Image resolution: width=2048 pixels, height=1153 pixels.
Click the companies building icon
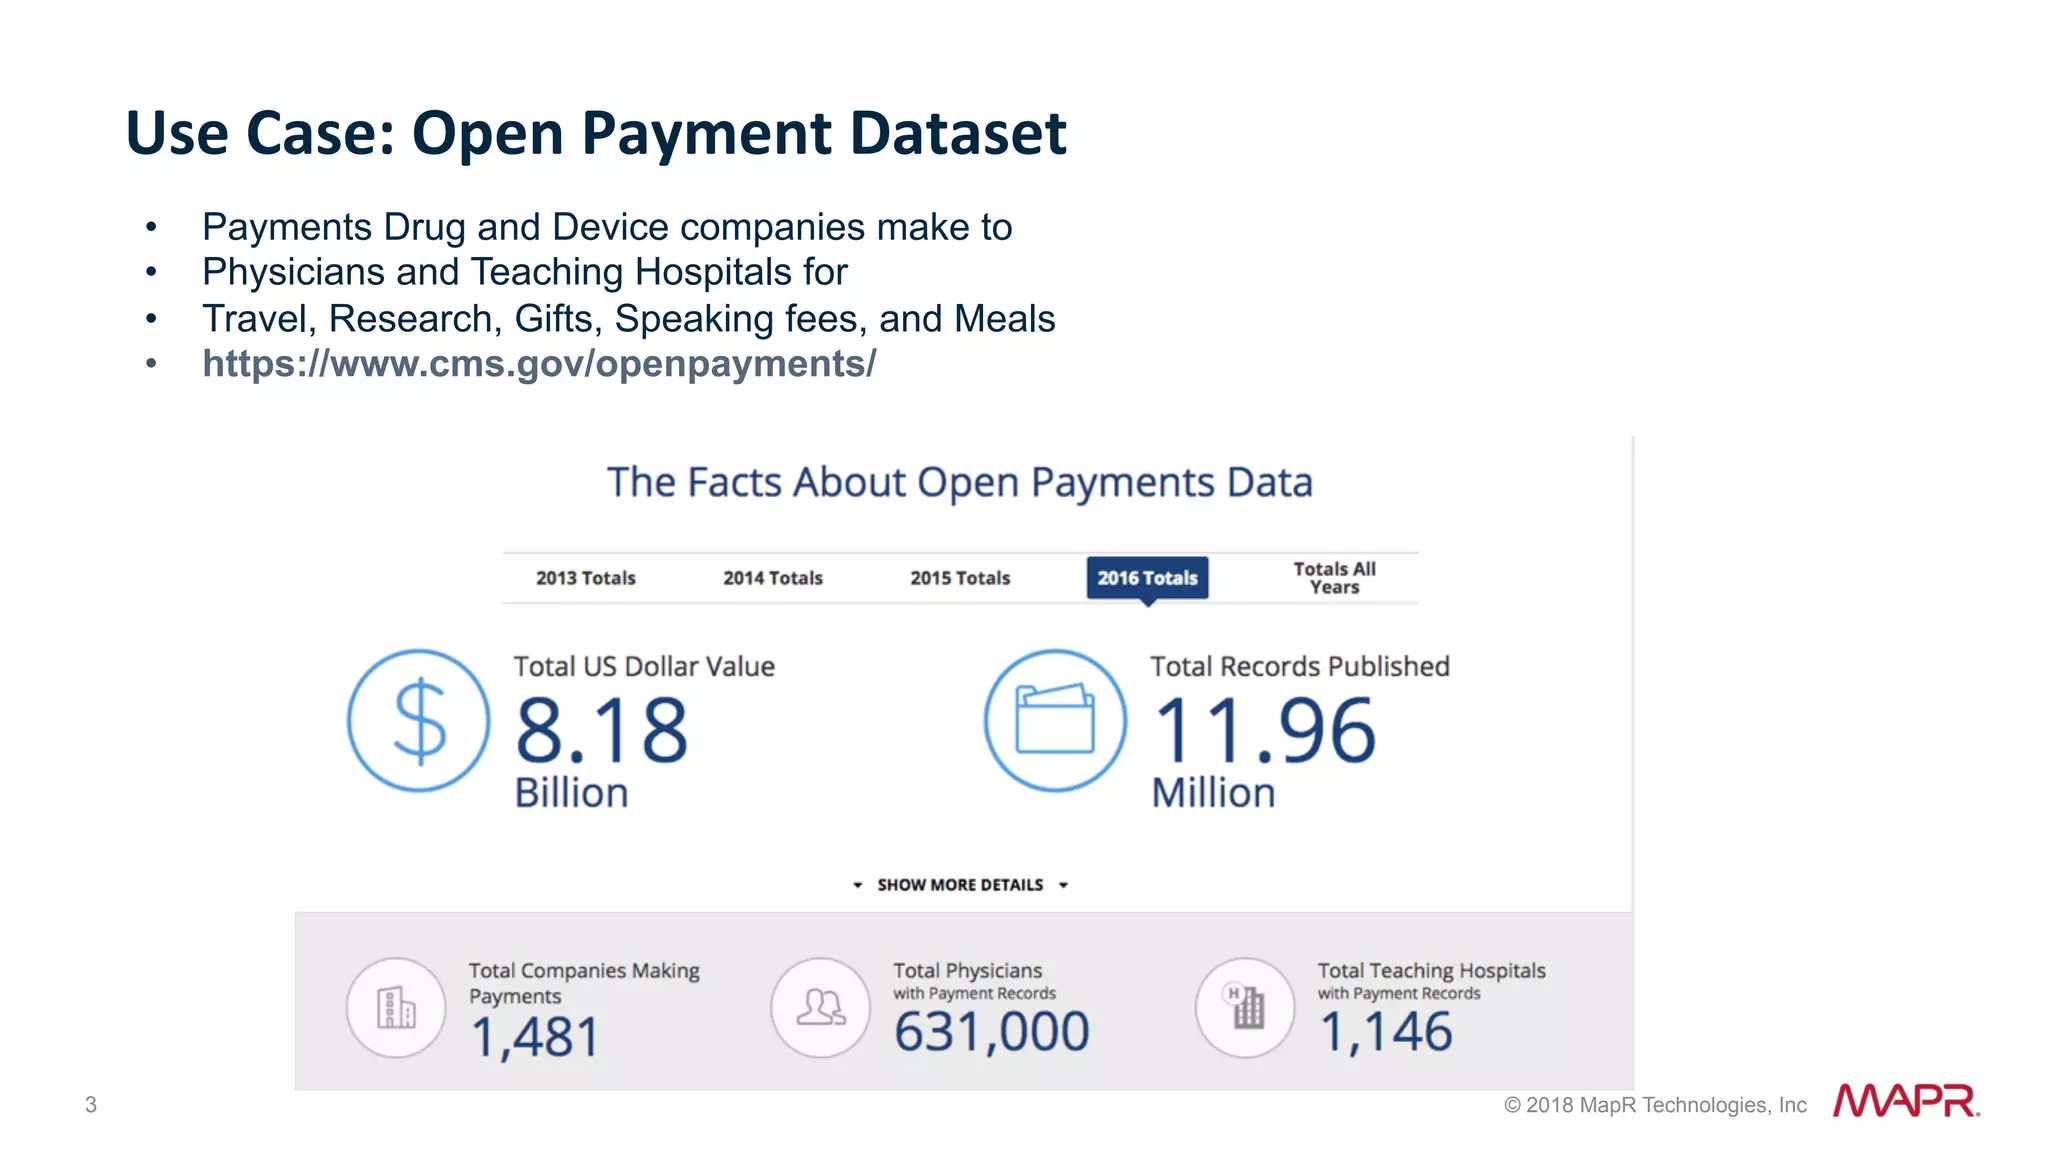click(x=396, y=1008)
